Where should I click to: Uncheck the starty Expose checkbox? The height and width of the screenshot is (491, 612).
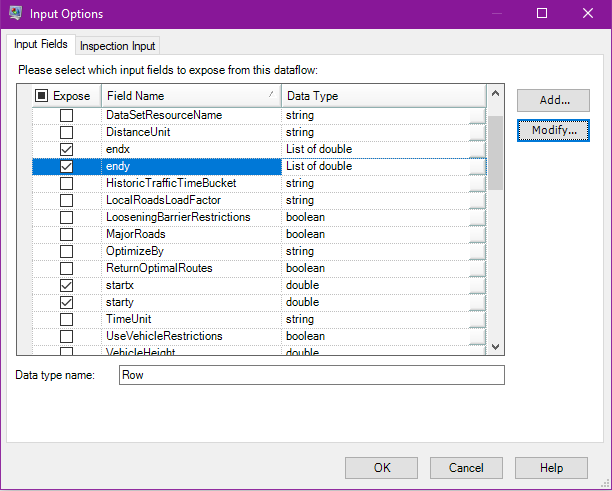point(66,302)
